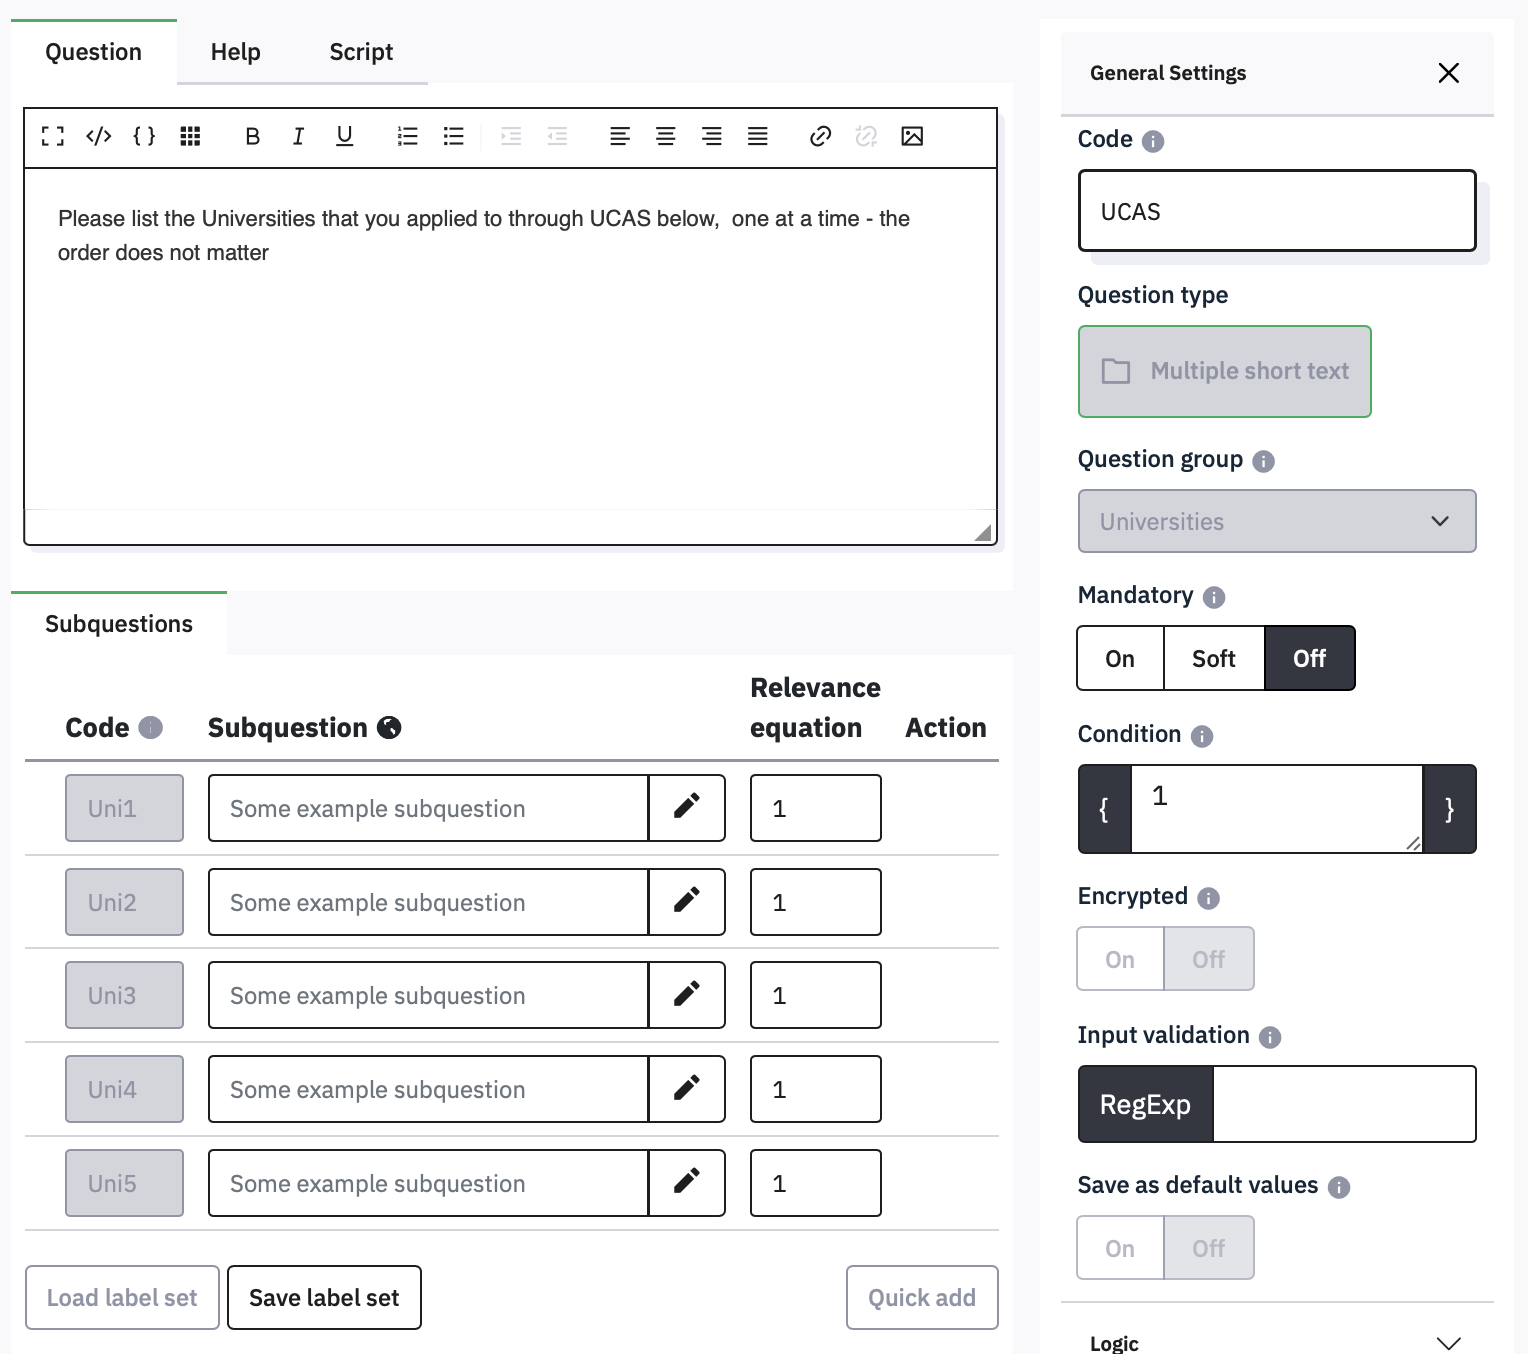
Task: Toggle italic formatting in the editor
Action: [298, 136]
